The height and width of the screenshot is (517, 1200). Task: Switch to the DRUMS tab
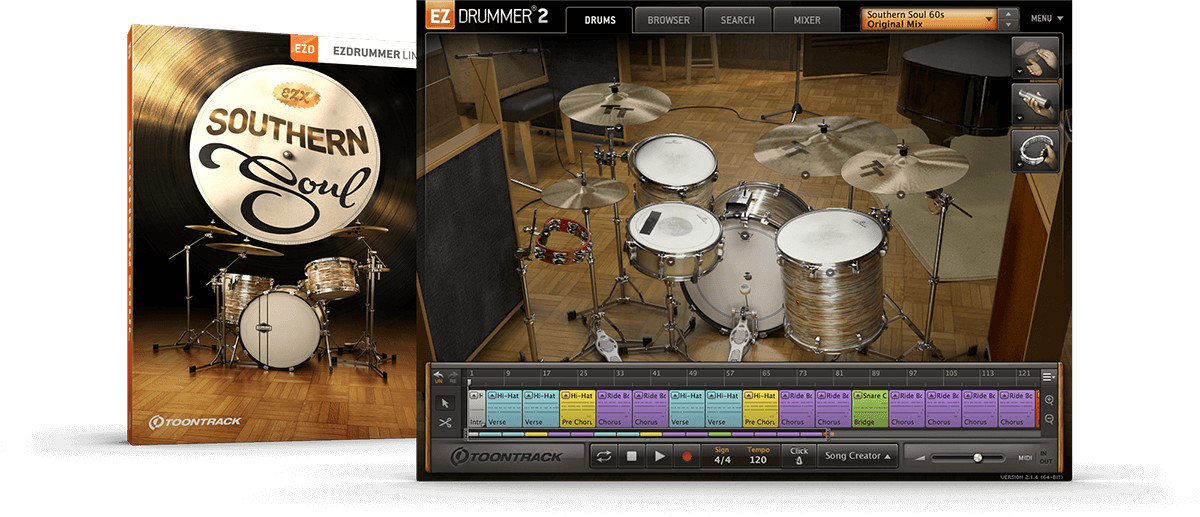coord(599,20)
